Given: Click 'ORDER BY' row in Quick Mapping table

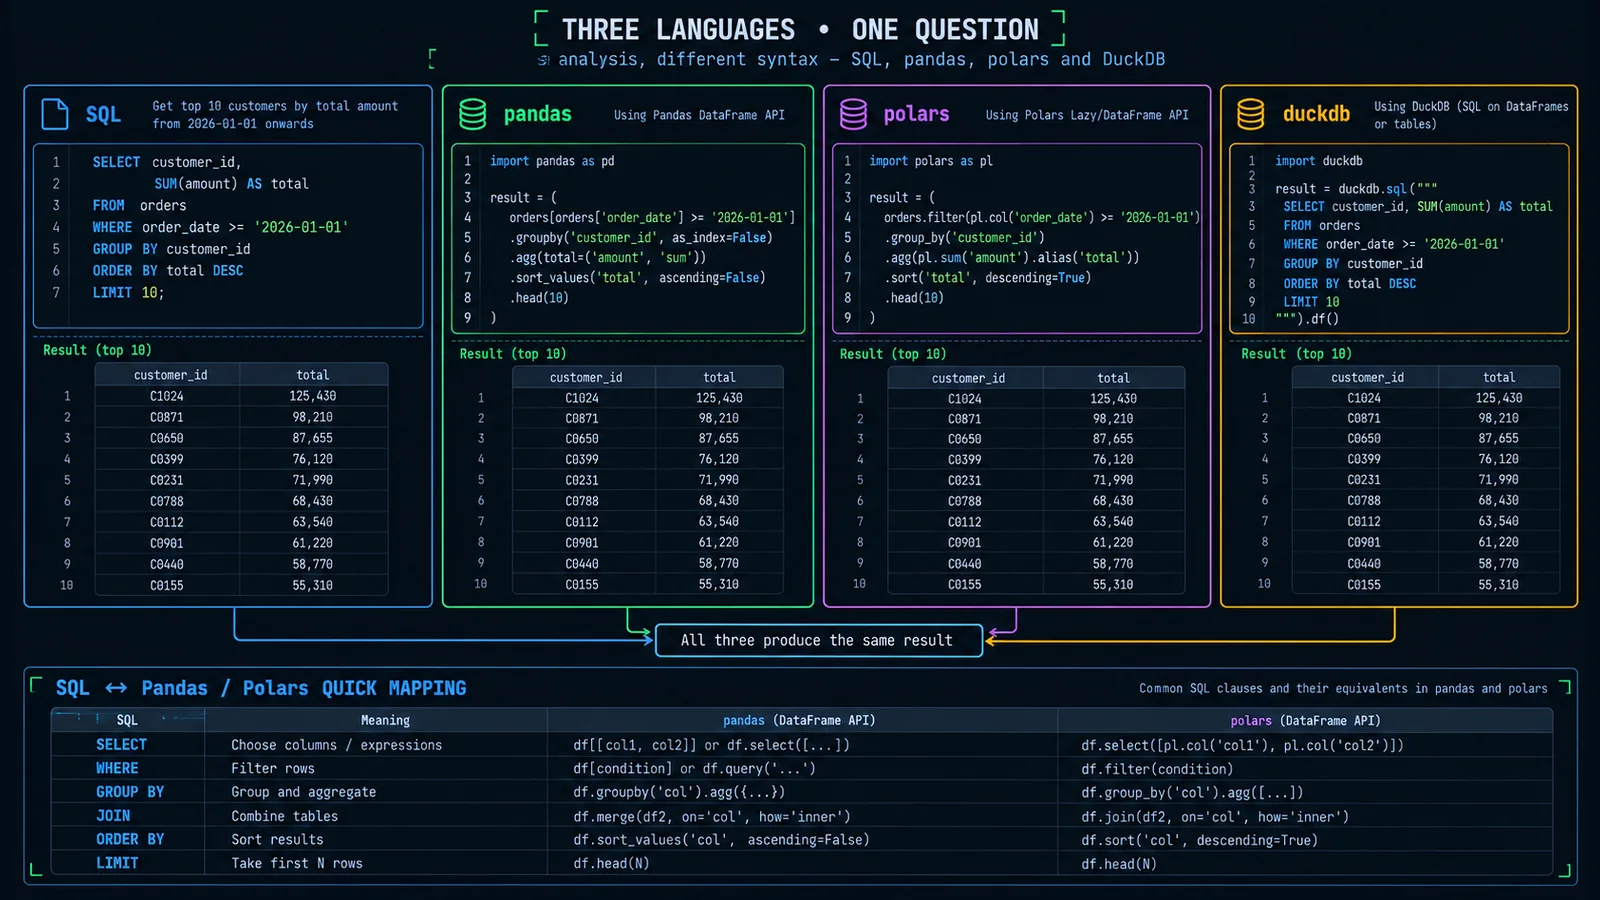Looking at the screenshot, I should pos(802,840).
